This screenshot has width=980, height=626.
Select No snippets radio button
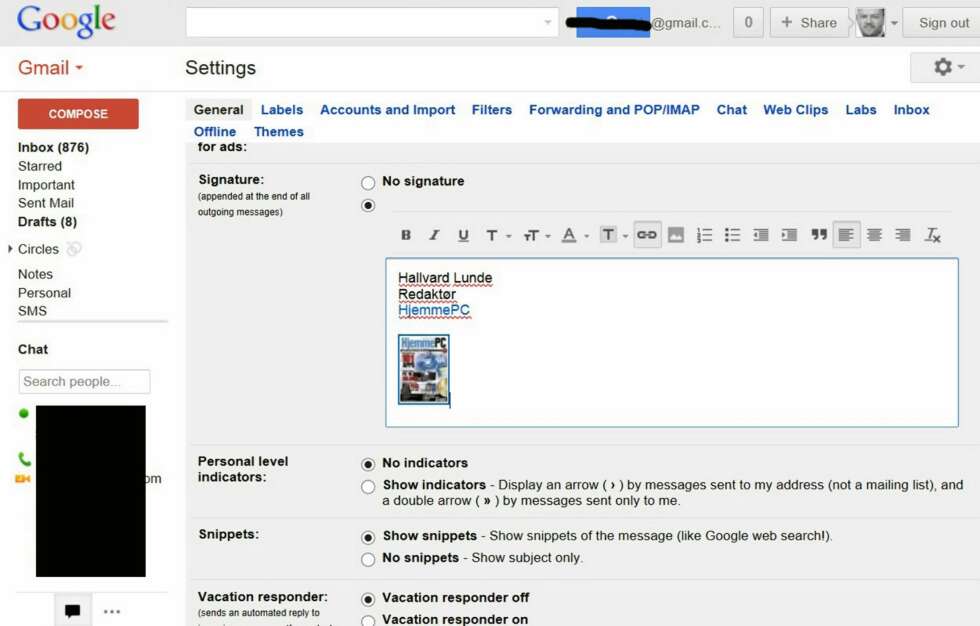368,559
